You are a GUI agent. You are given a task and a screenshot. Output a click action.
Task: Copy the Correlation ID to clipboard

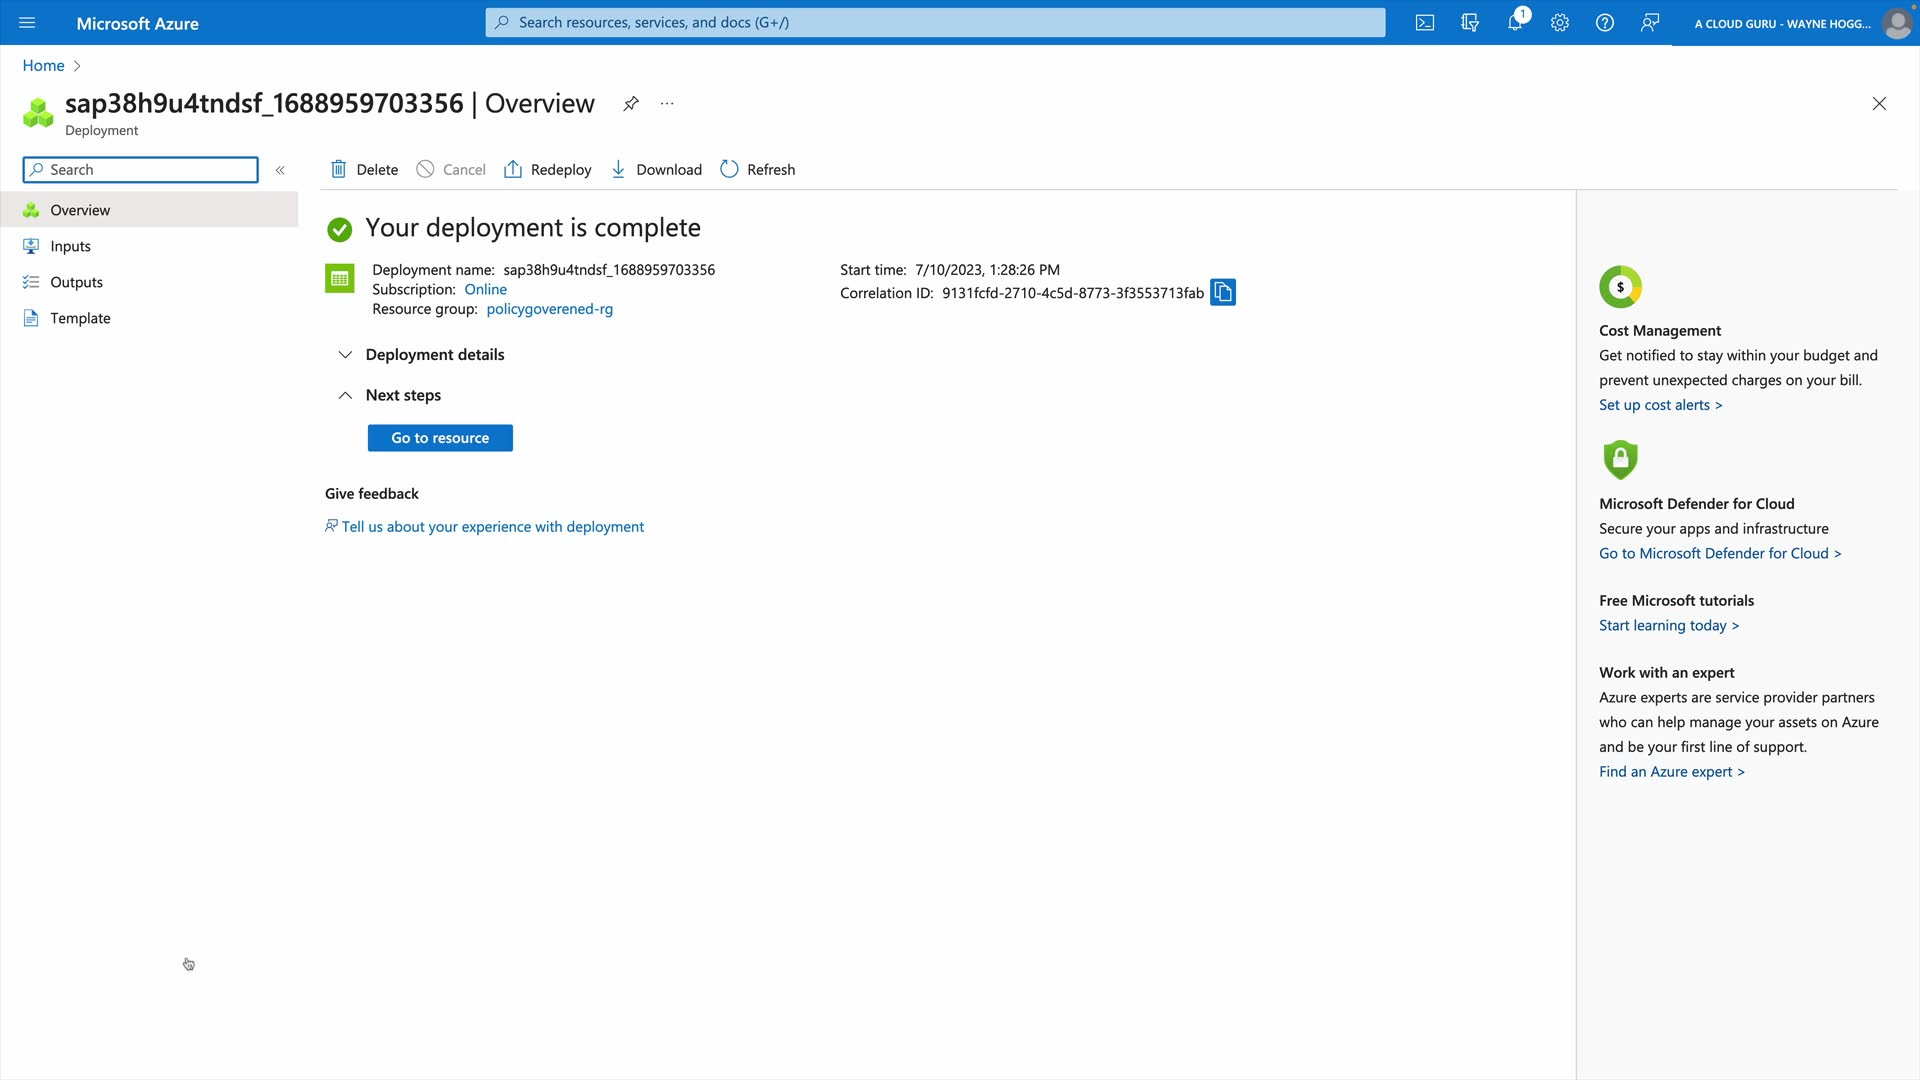pyautogui.click(x=1223, y=292)
